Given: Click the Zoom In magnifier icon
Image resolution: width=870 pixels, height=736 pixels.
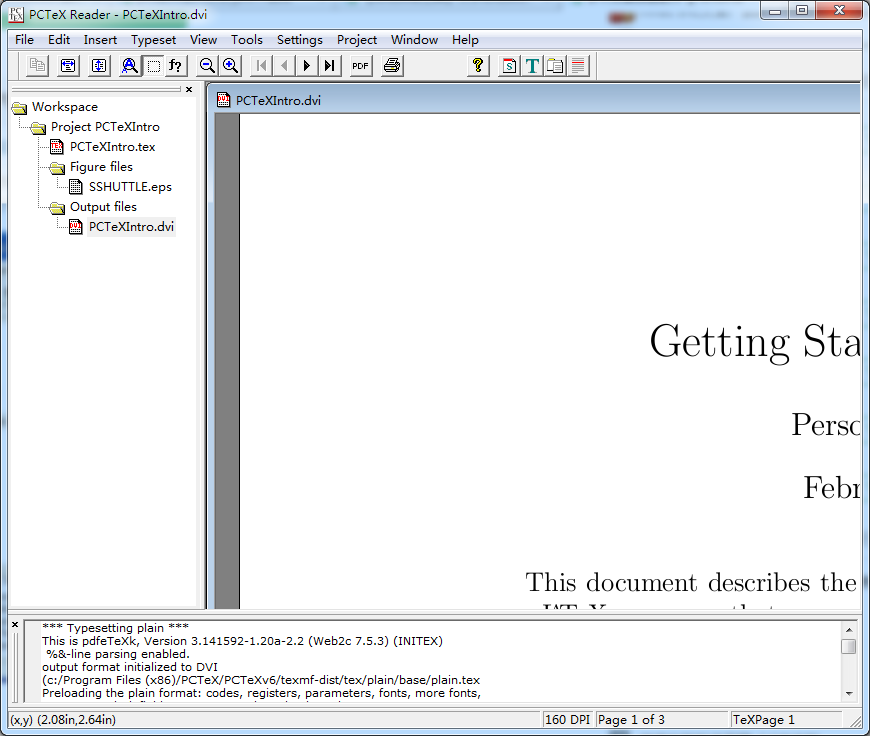Looking at the screenshot, I should pyautogui.click(x=230, y=65).
